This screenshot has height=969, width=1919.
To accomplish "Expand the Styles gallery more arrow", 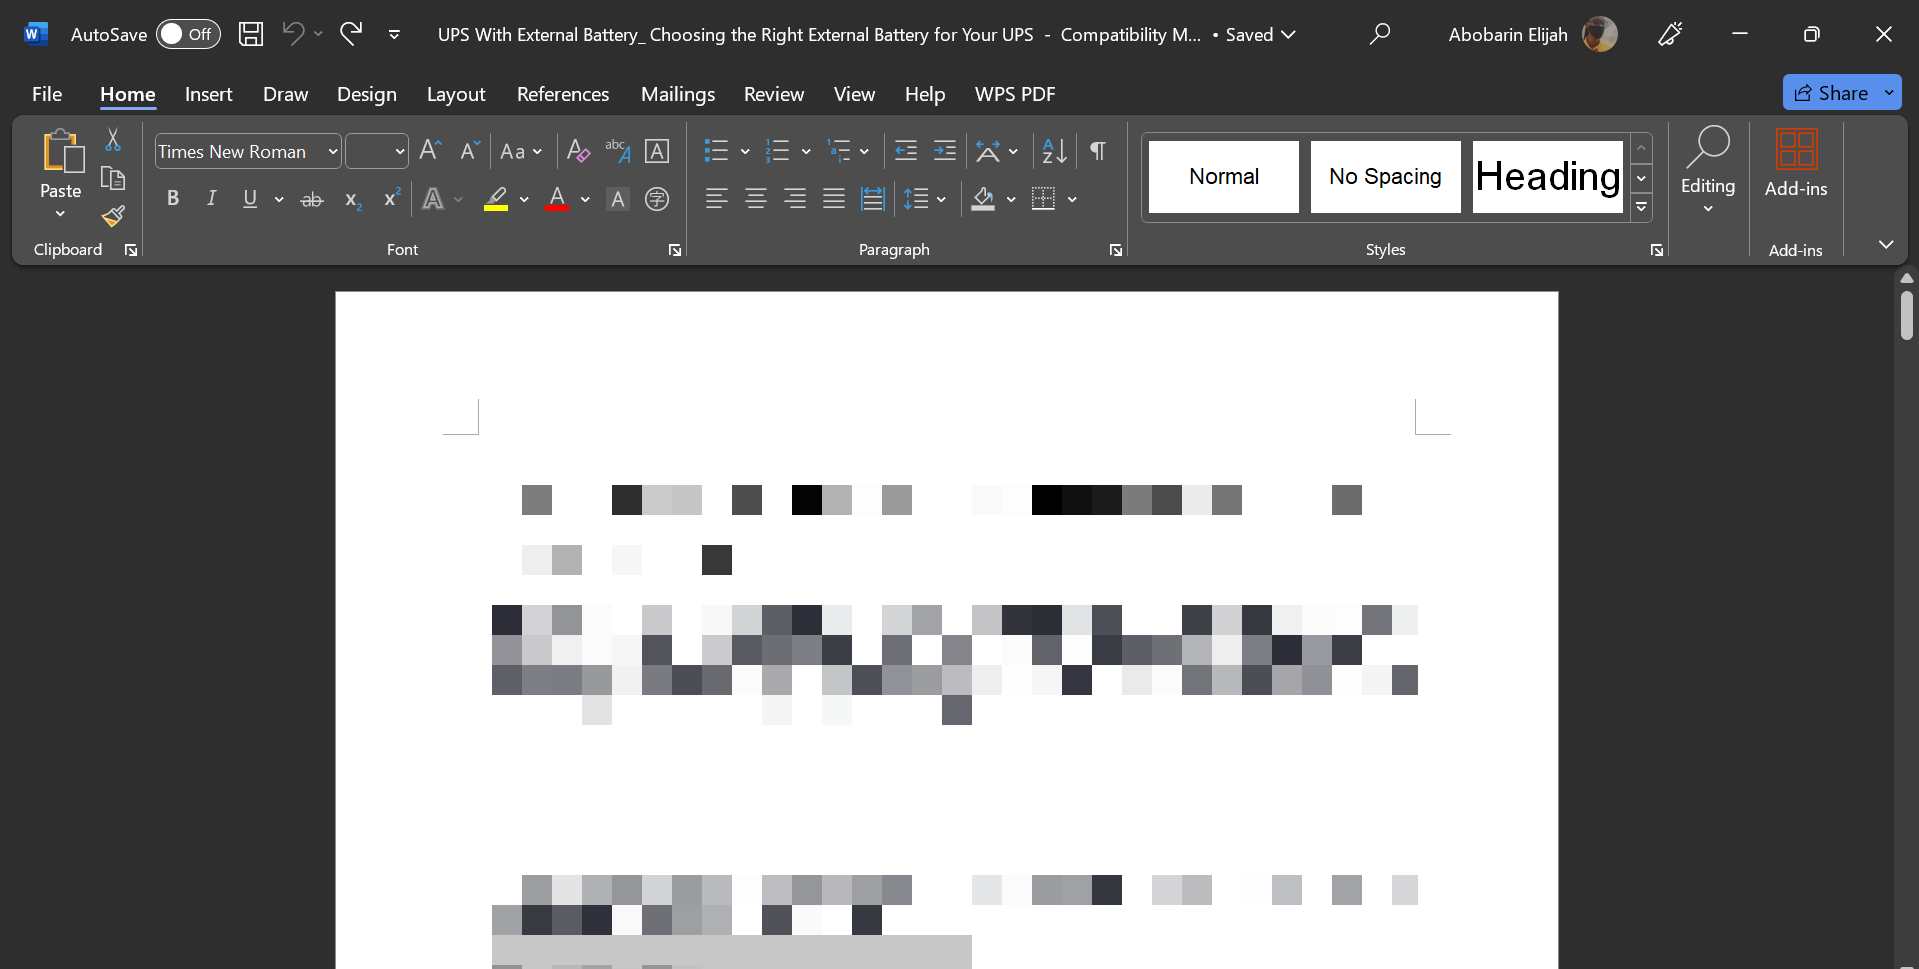I will 1641,208.
